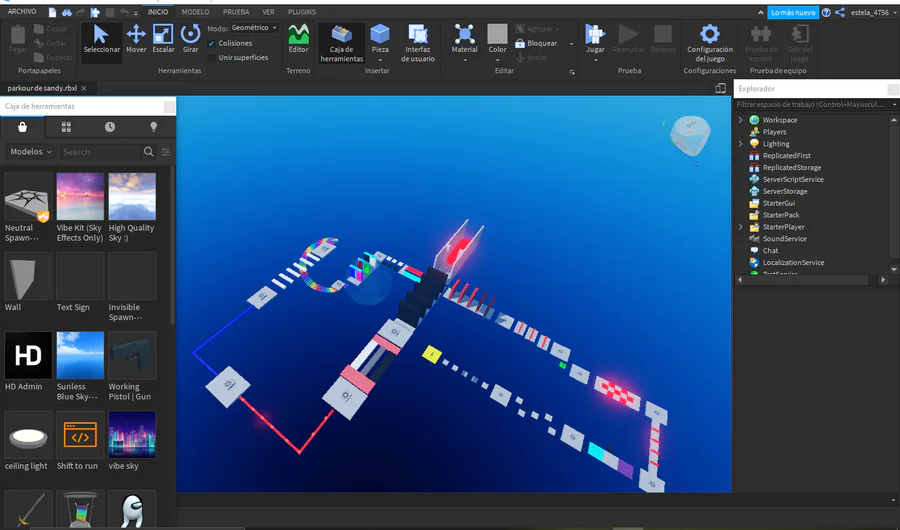
Task: Select the Girar rotate tool
Action: 191,40
